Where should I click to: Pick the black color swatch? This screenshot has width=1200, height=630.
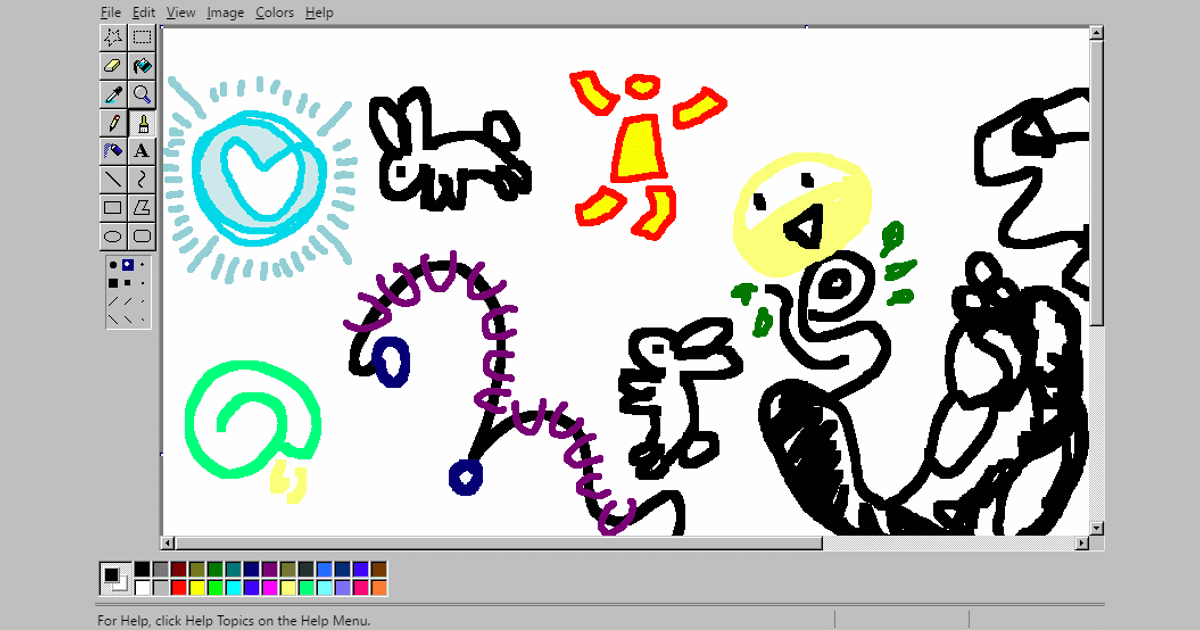(x=142, y=569)
